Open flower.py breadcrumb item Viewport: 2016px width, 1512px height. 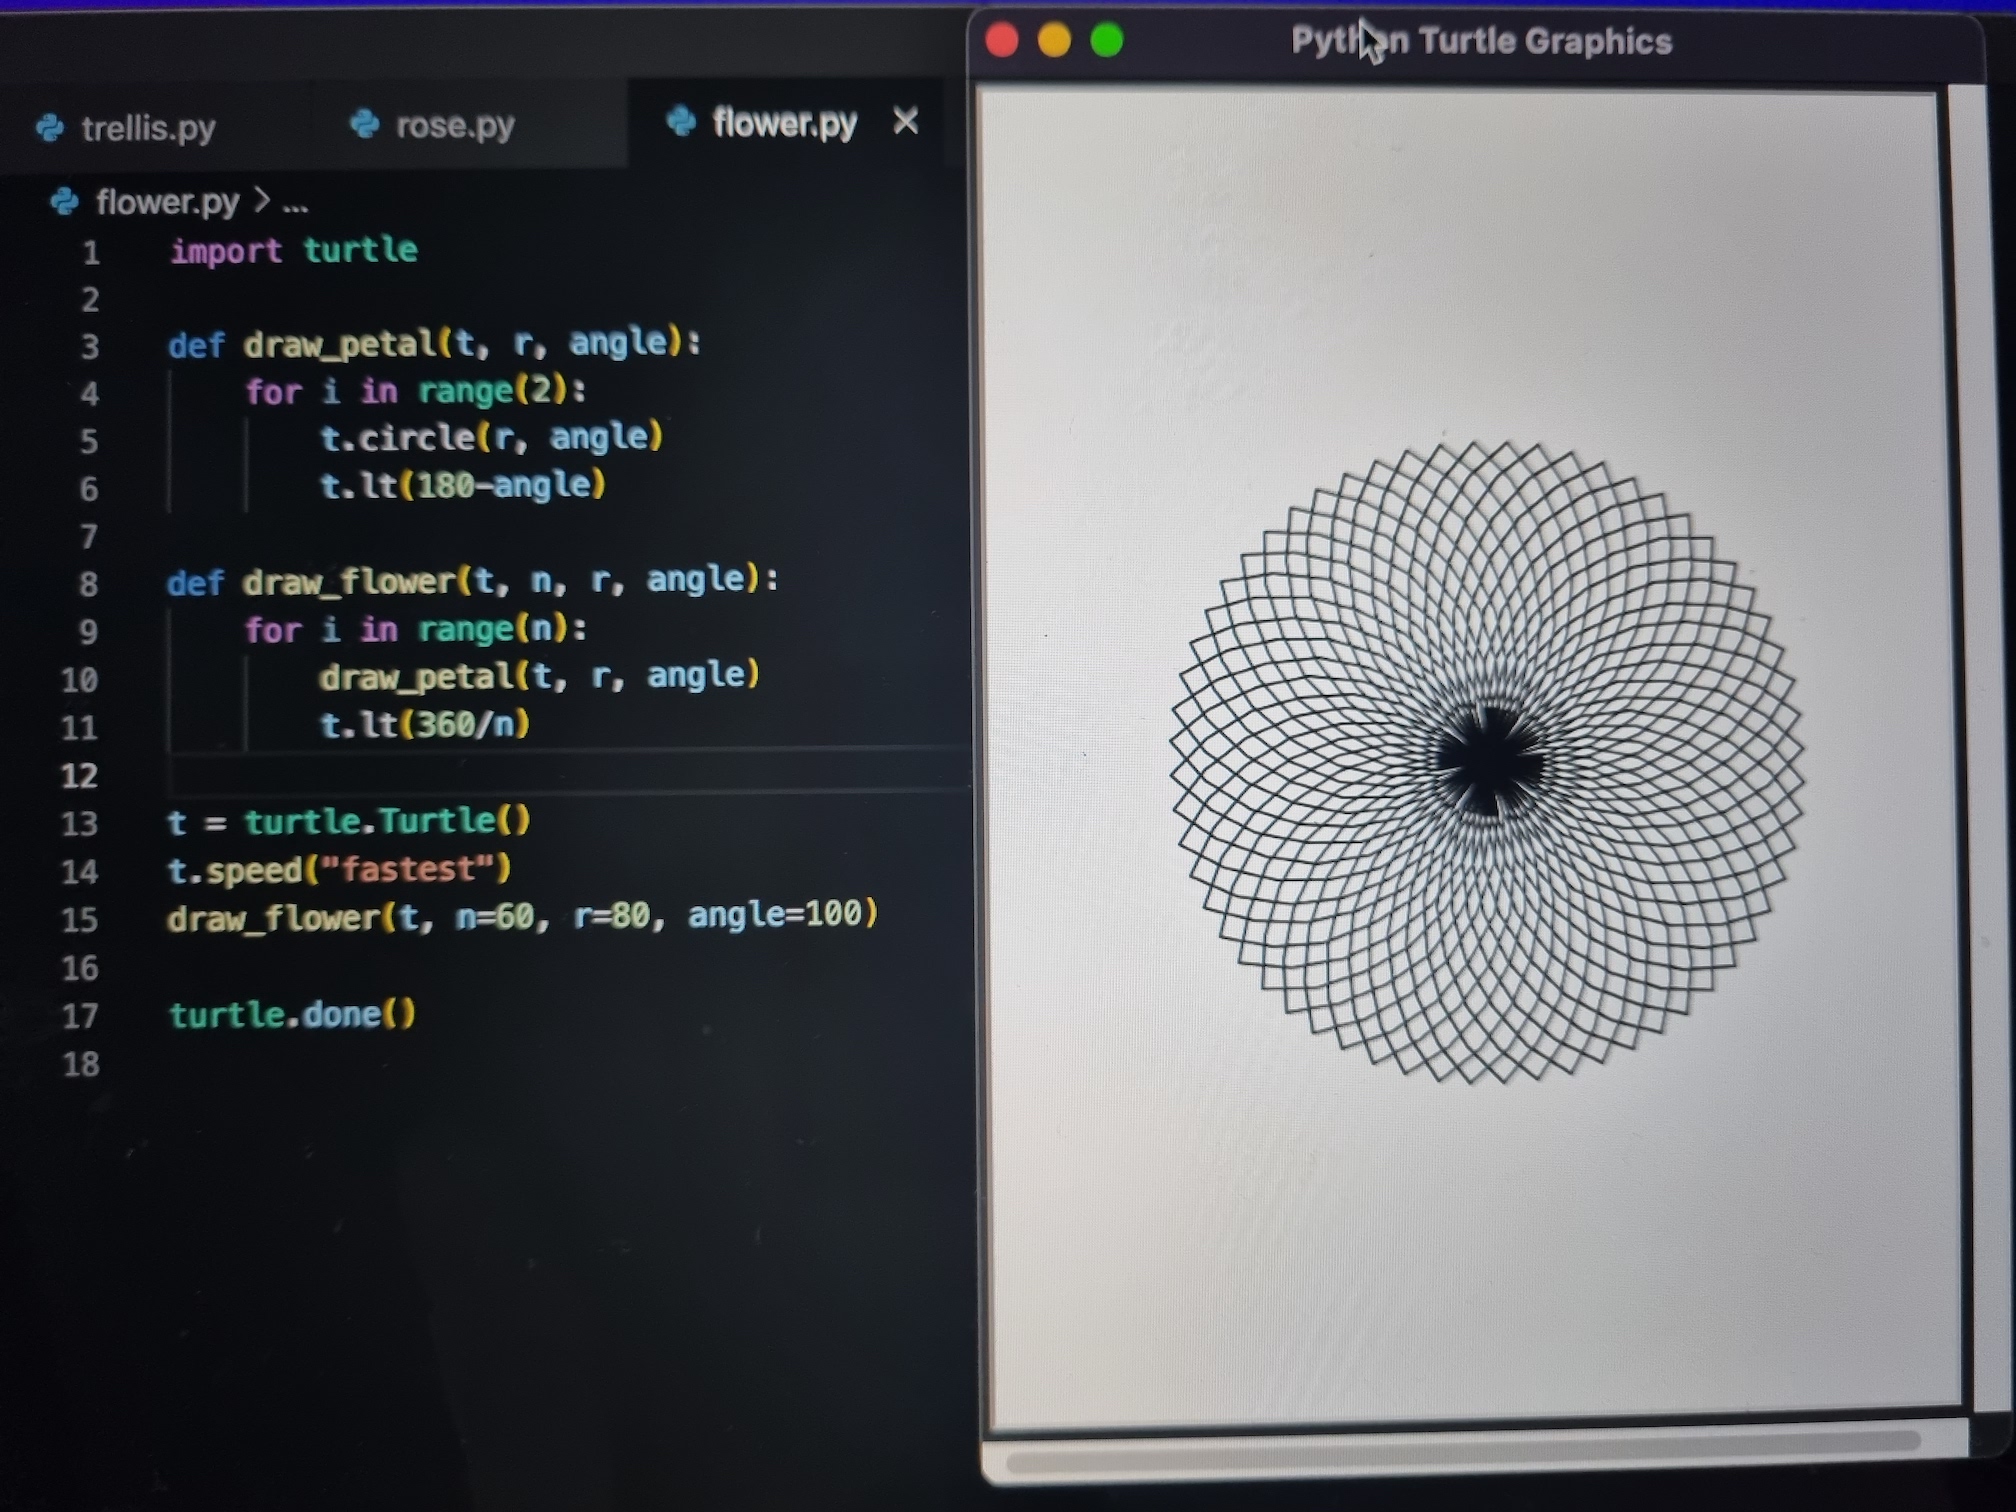click(x=167, y=202)
